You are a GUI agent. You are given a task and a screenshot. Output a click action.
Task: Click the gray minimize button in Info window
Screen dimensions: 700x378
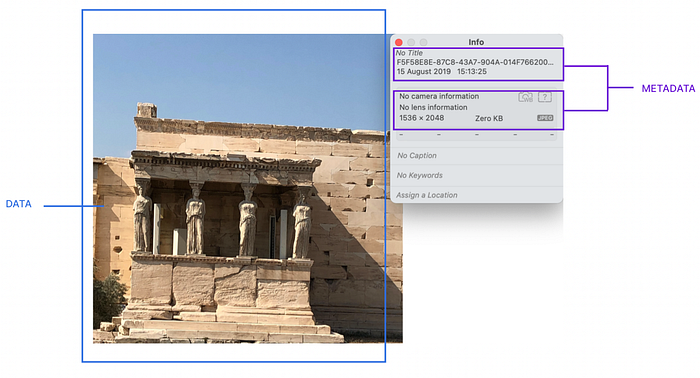411,42
